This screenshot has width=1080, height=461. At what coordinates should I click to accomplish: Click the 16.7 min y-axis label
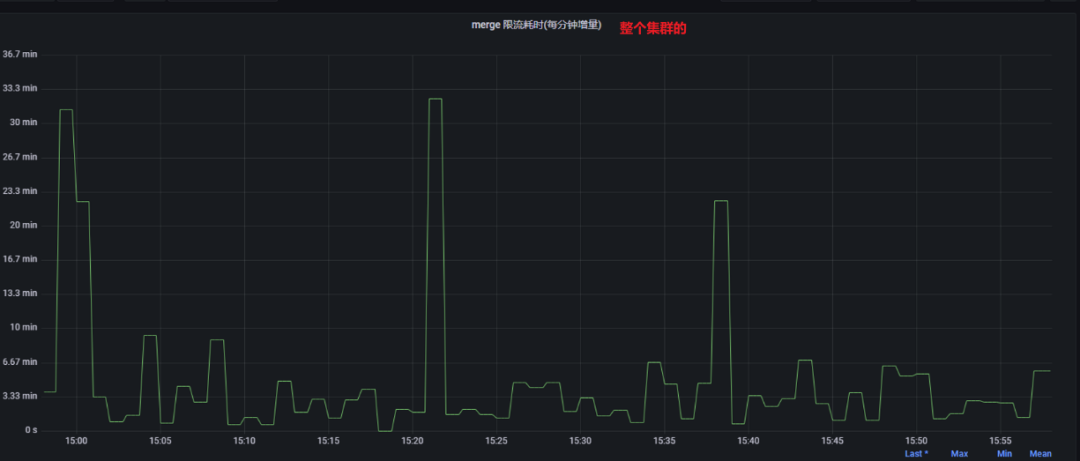point(20,259)
